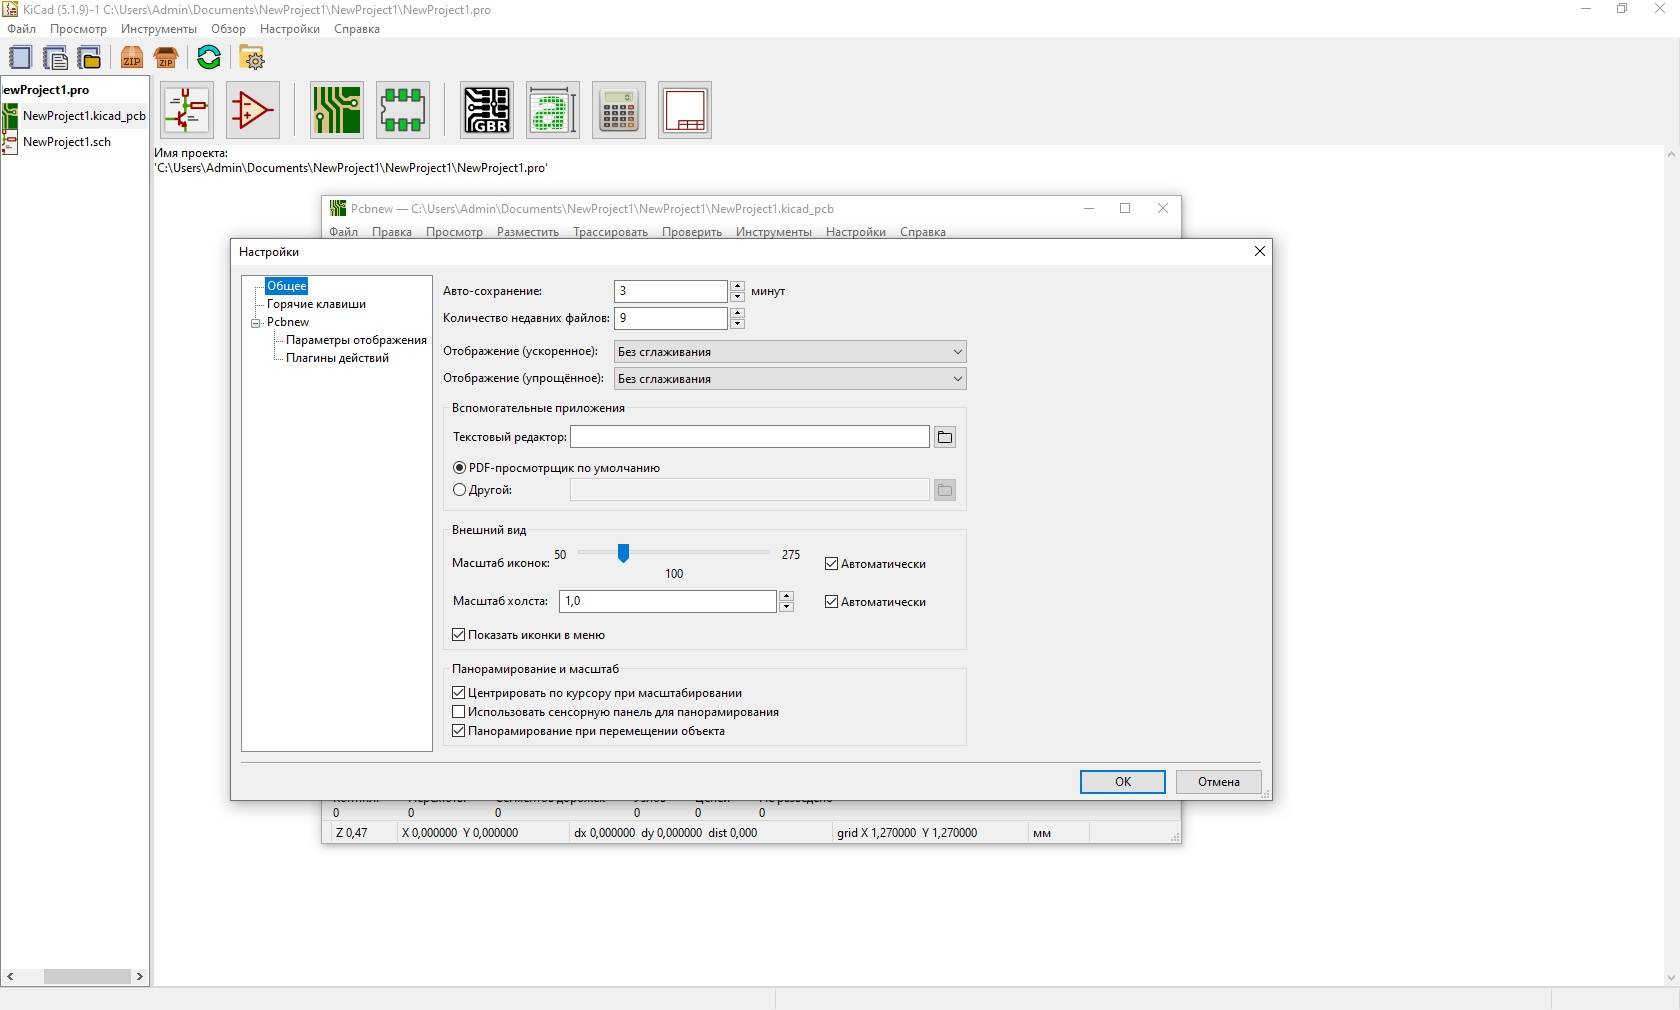This screenshot has height=1010, width=1680.
Task: Open the 'Файл' menu in KiCad window
Action: tap(21, 29)
